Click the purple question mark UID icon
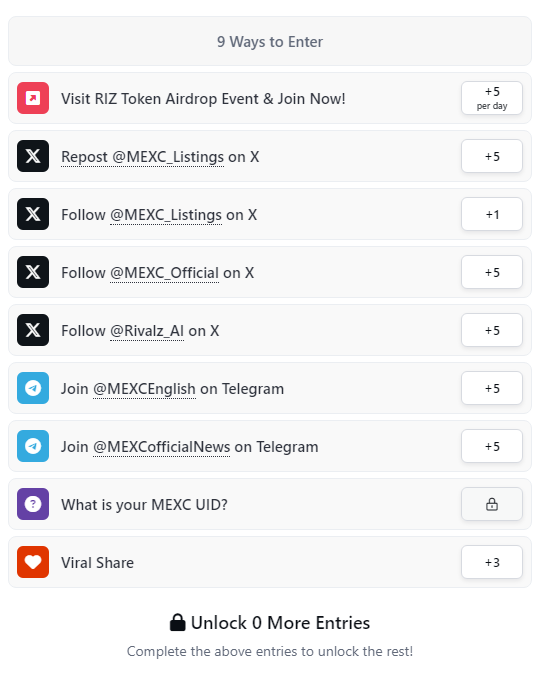This screenshot has width=540, height=683. (33, 504)
